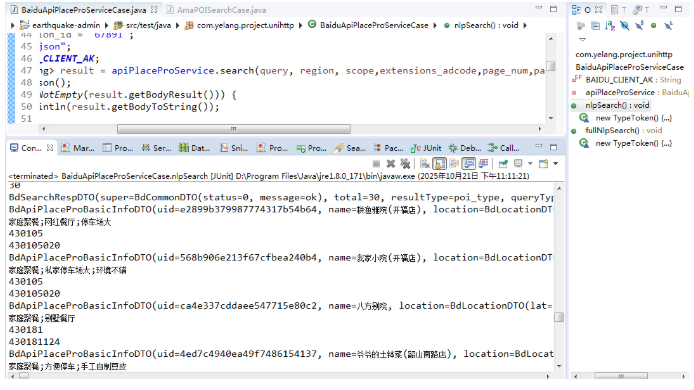Screen dimensions: 694x390
Task: Click the Terminate console button
Action: click(x=376, y=164)
